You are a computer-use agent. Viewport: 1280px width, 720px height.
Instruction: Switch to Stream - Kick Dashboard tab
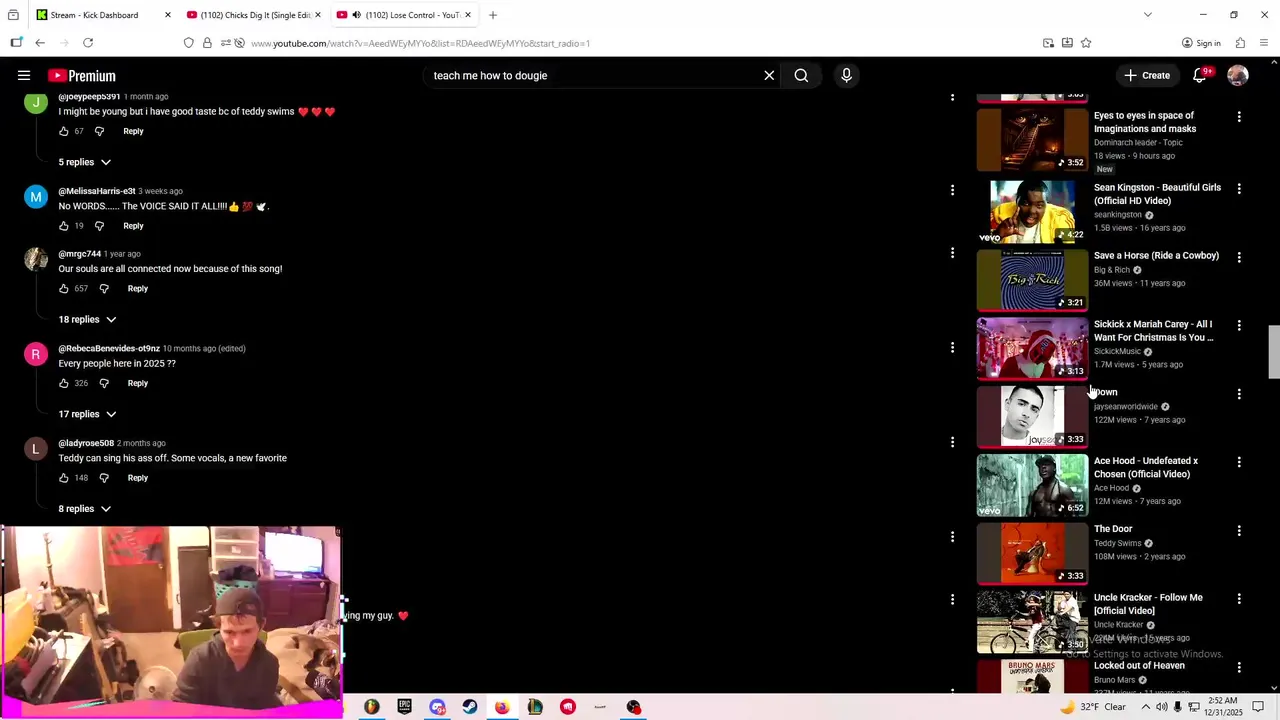pyautogui.click(x=94, y=15)
